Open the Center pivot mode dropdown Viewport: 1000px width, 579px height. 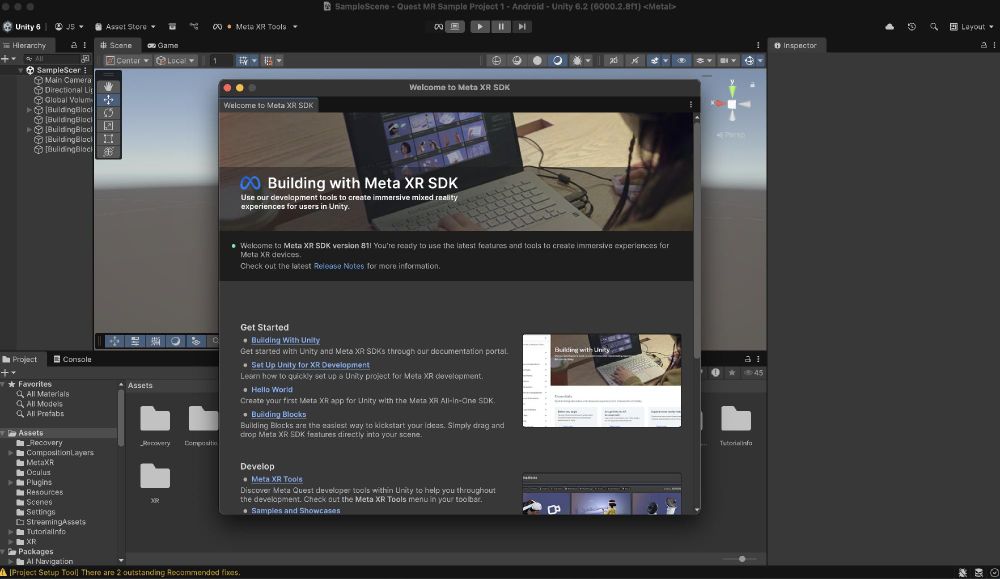pyautogui.click(x=128, y=61)
